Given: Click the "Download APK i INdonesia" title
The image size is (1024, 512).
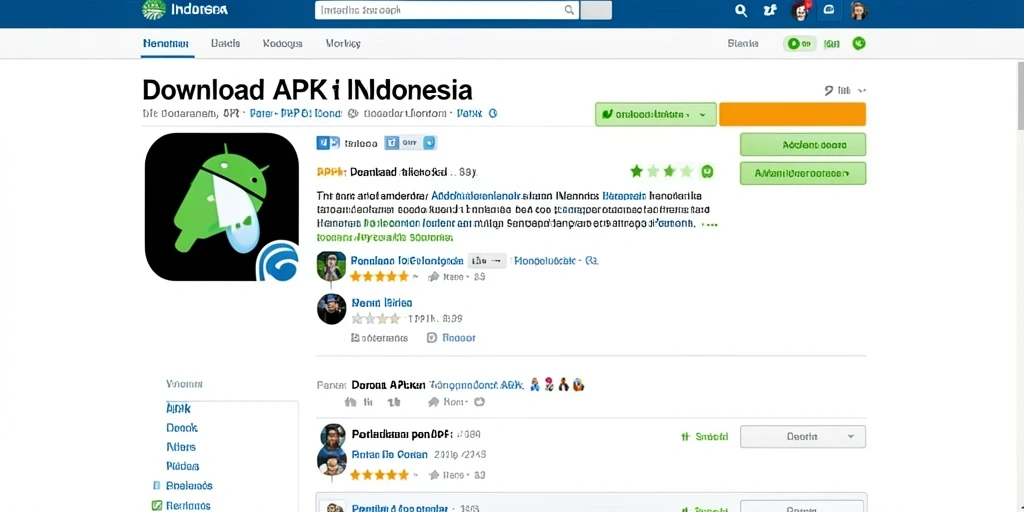Looking at the screenshot, I should pyautogui.click(x=307, y=89).
